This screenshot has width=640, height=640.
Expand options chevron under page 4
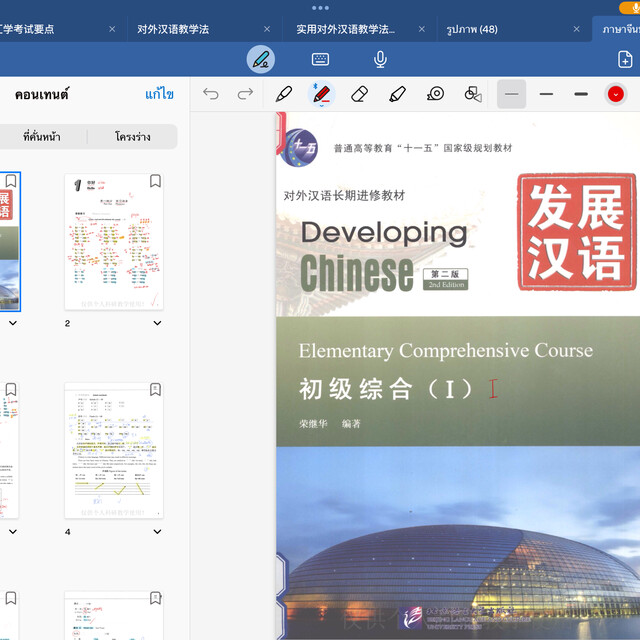pyautogui.click(x=157, y=532)
